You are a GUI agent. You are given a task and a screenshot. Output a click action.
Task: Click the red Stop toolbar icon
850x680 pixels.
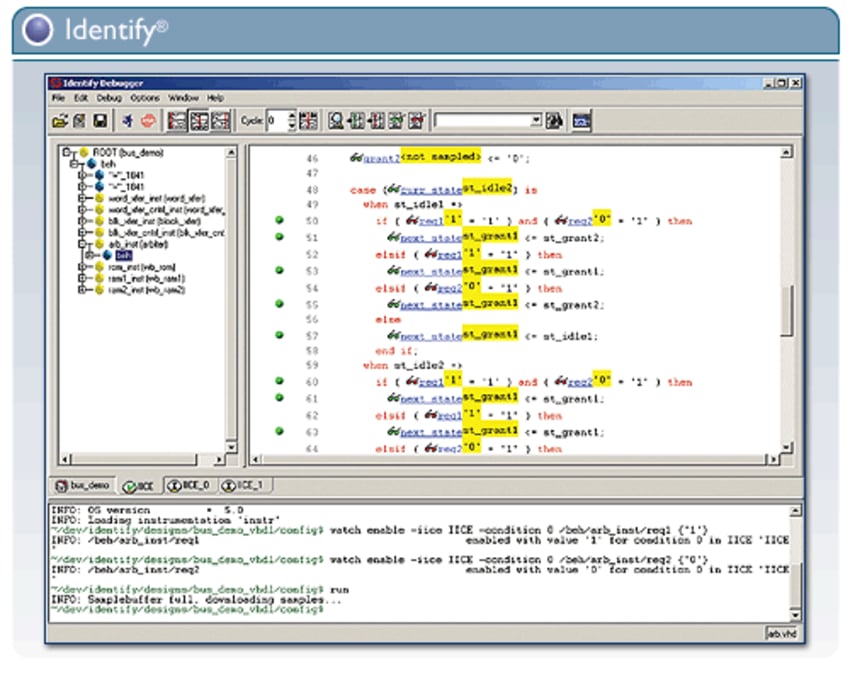(149, 121)
